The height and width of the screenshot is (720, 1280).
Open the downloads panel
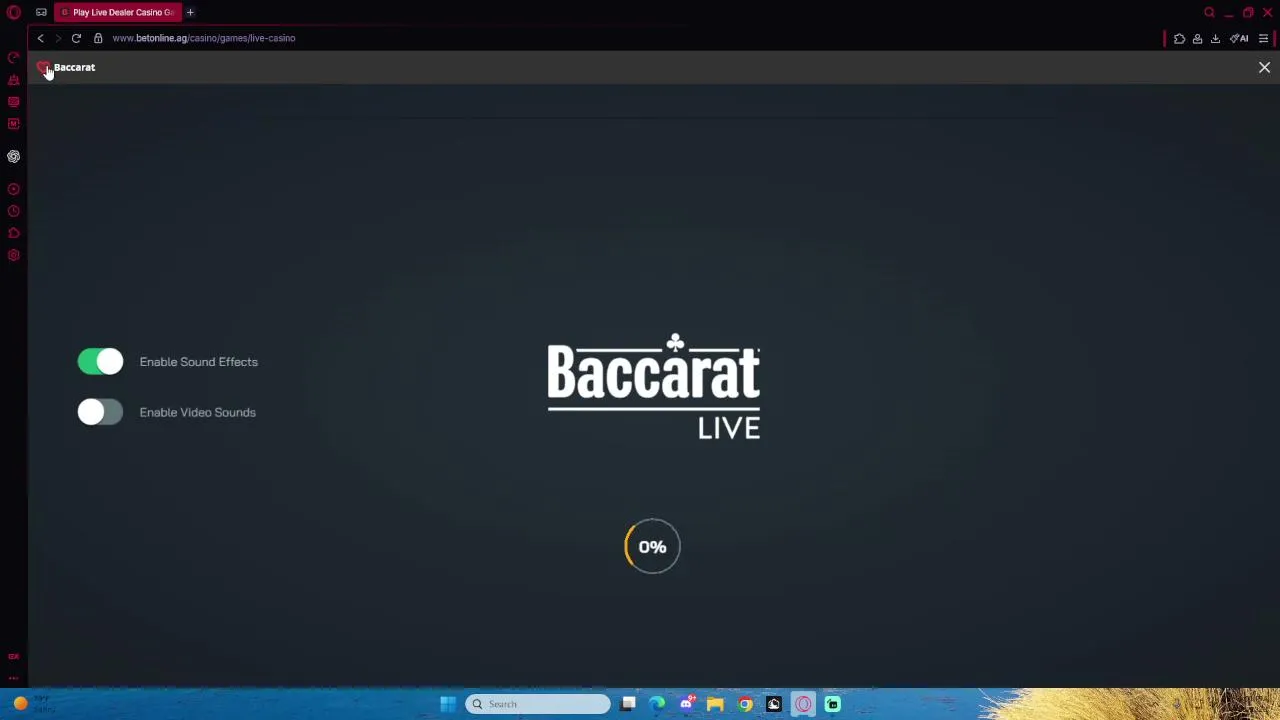point(1215,39)
